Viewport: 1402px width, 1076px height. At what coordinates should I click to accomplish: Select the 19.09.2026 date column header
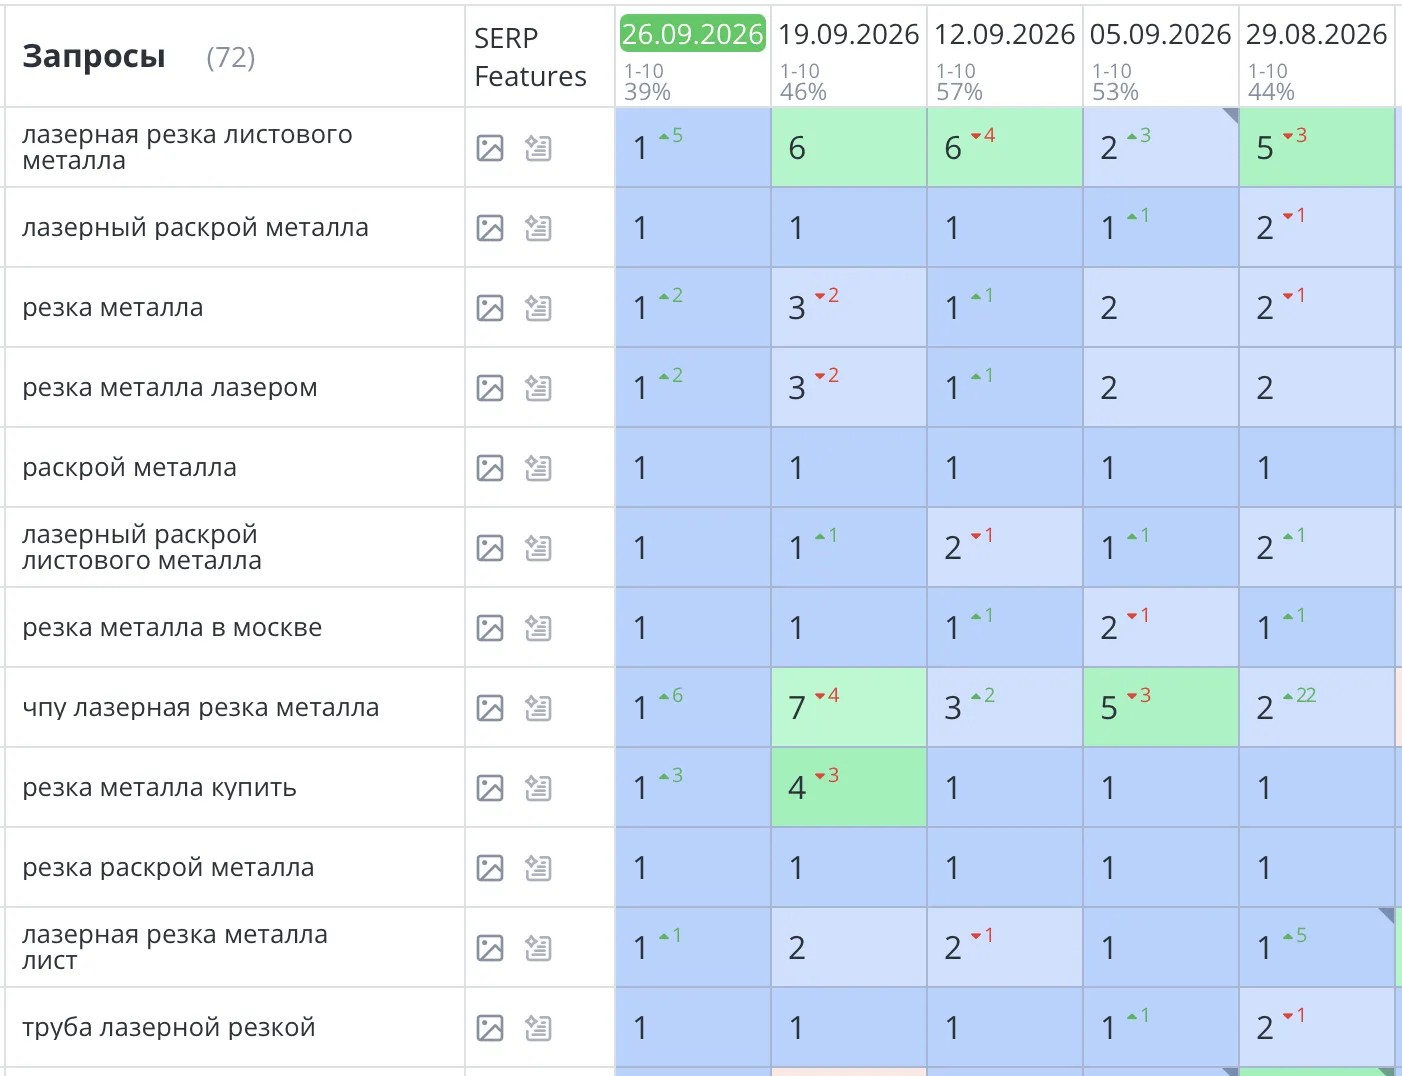click(x=848, y=34)
